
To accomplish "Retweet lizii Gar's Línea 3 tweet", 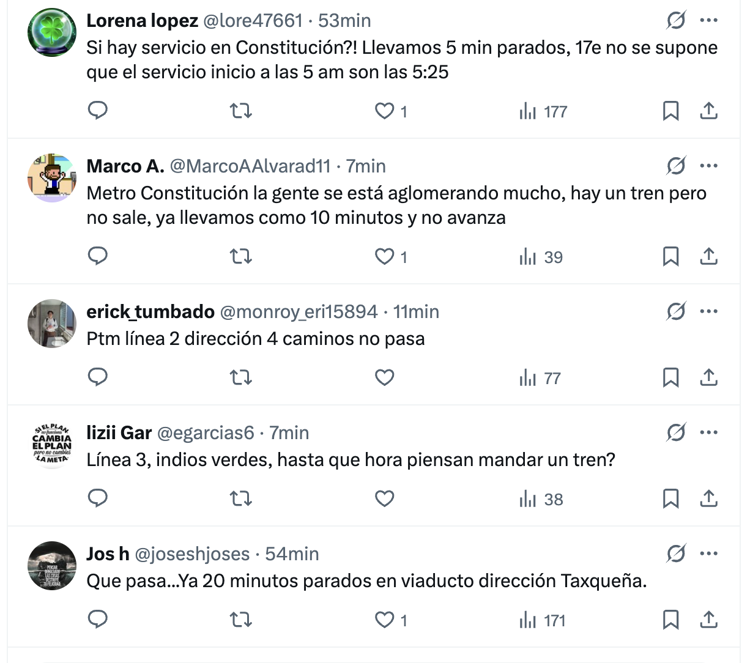I will pos(241,498).
